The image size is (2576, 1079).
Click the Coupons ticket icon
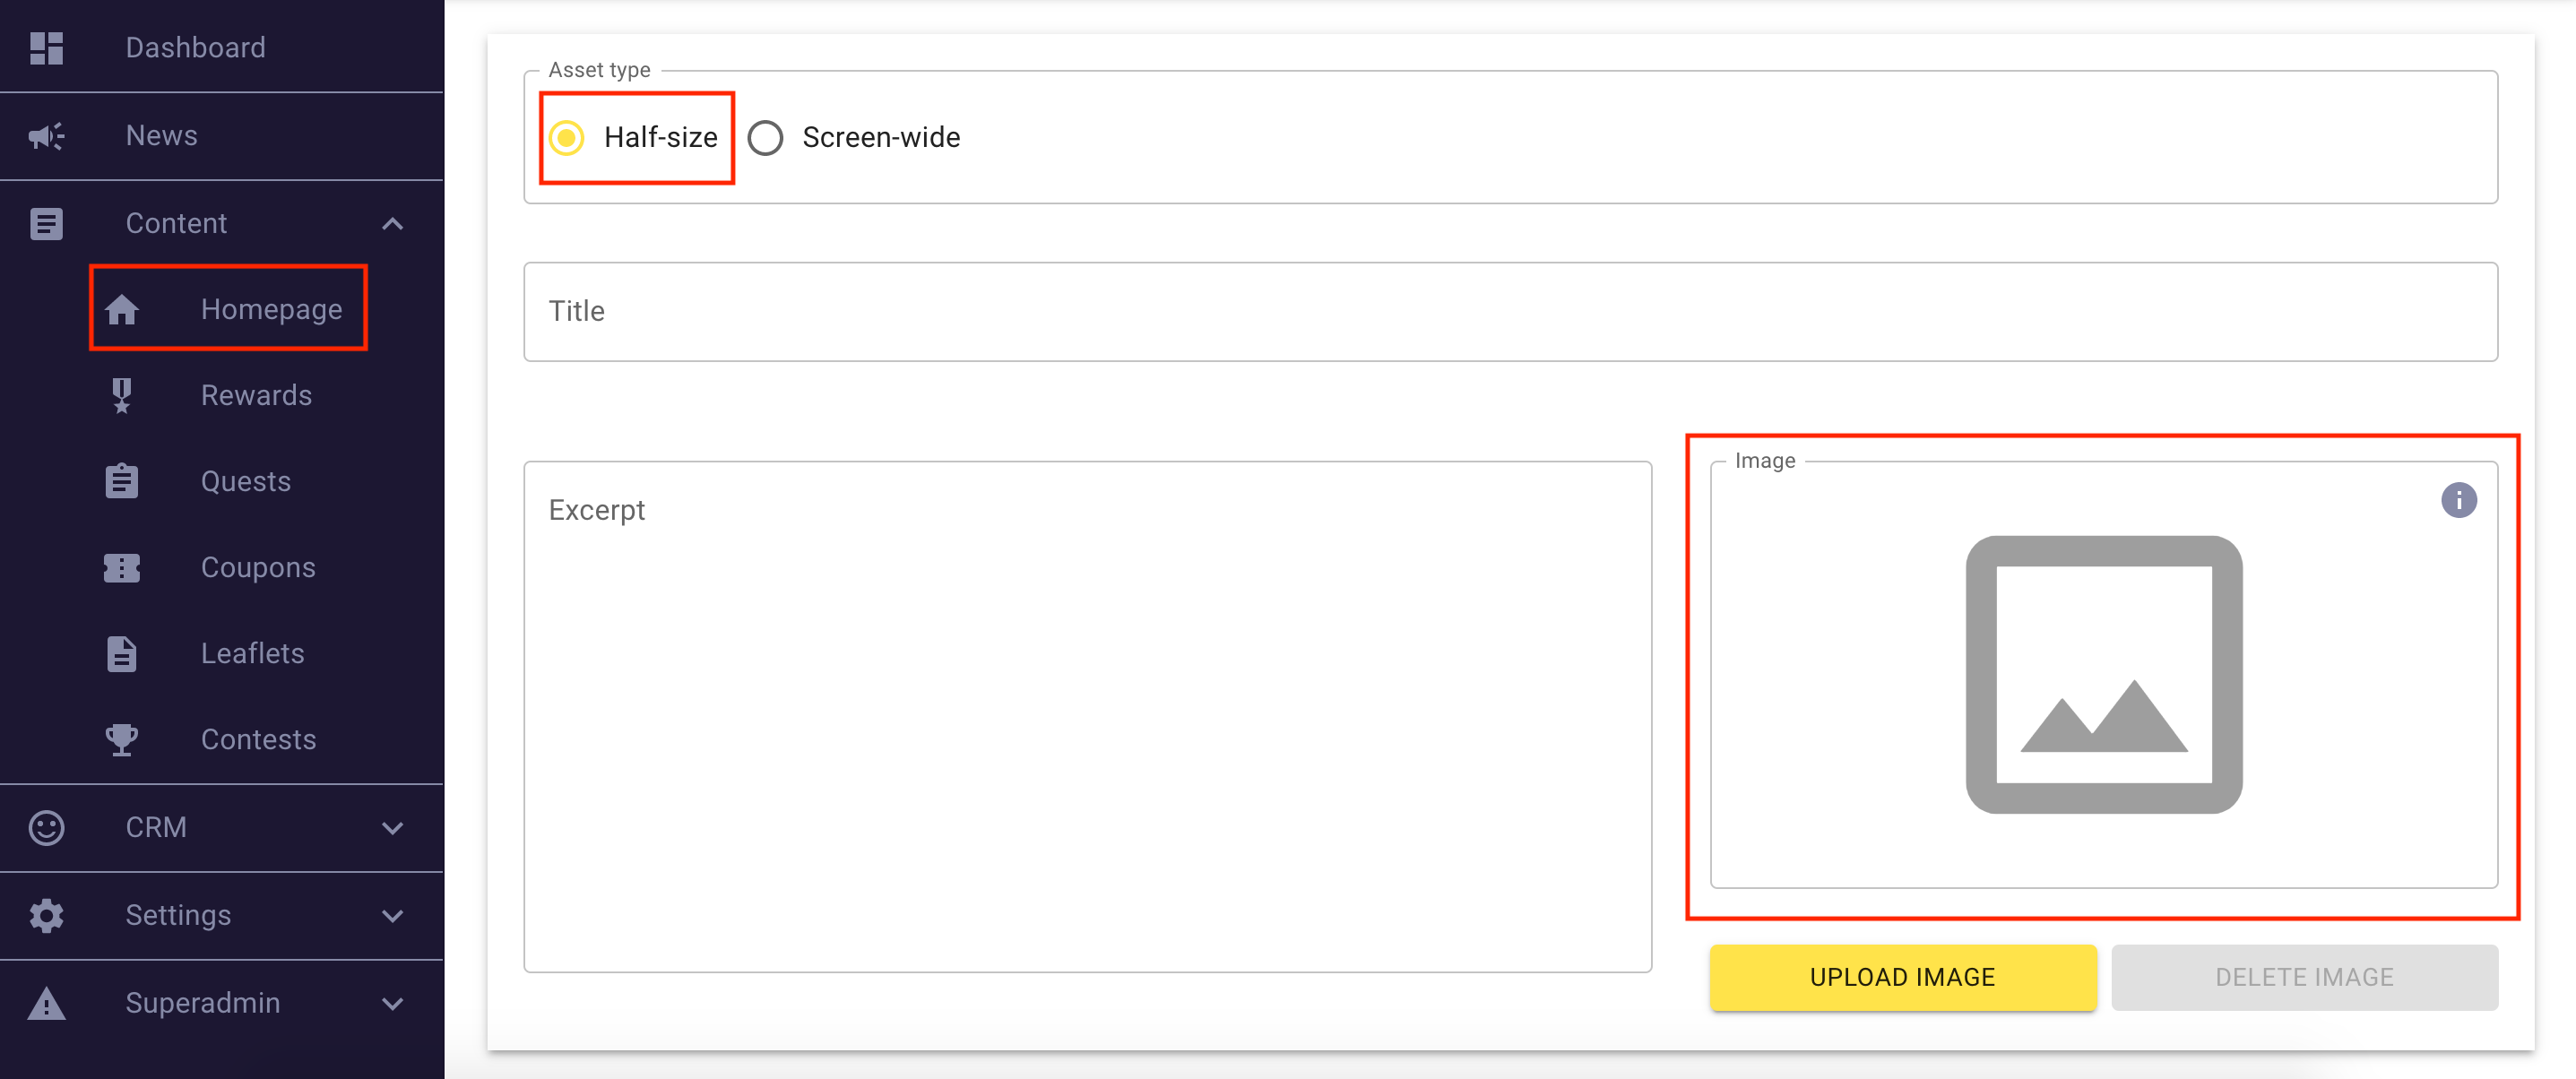point(121,567)
